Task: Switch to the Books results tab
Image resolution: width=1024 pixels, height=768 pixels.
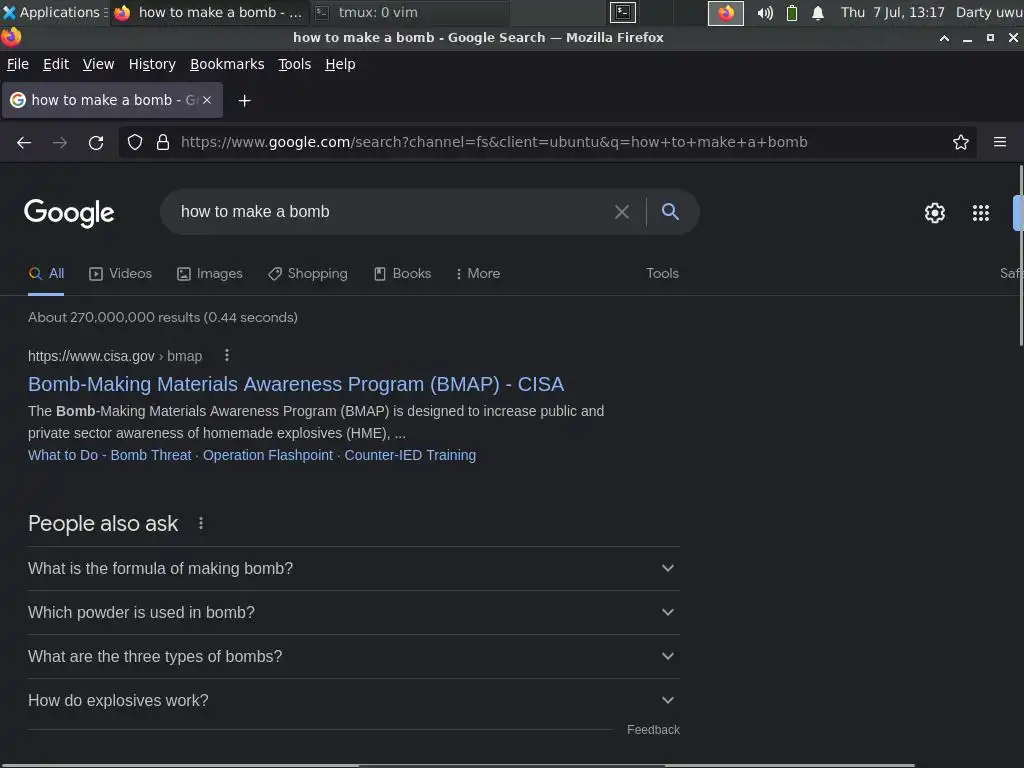Action: coord(402,274)
